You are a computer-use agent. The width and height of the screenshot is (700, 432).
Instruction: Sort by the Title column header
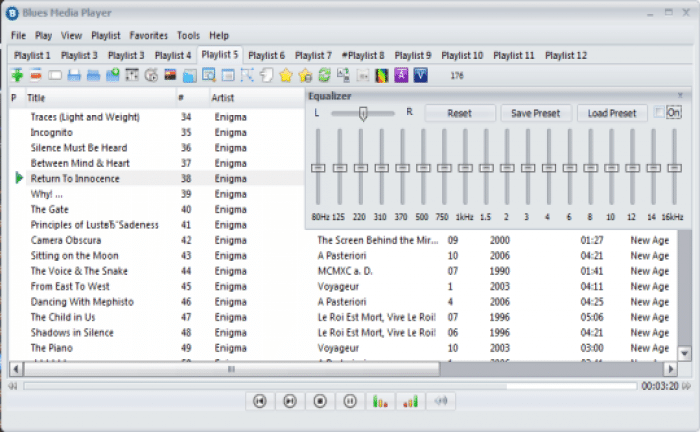[100, 98]
